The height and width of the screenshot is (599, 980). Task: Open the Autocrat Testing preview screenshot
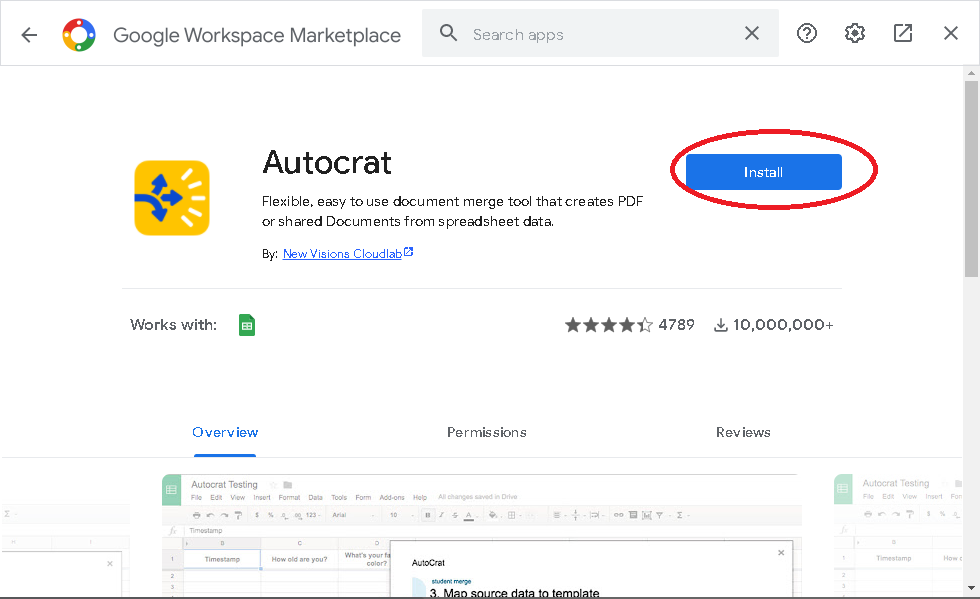(x=482, y=535)
